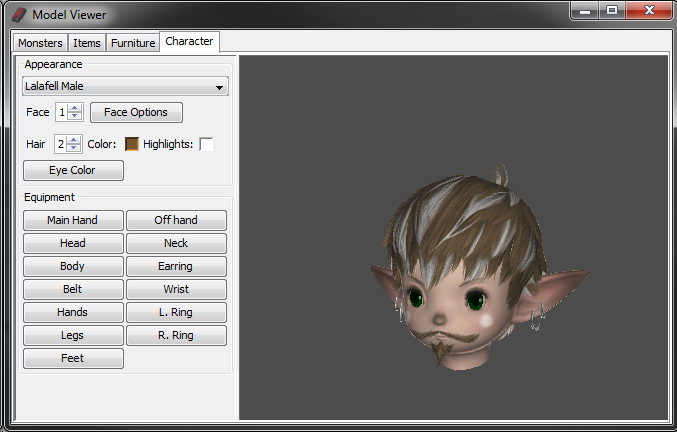Click the Model Viewer title bar icon
677x432 pixels.
point(19,15)
